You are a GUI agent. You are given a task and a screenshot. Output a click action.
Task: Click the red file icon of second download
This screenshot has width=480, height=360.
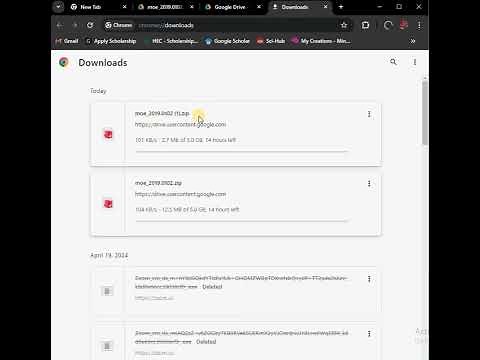108,204
